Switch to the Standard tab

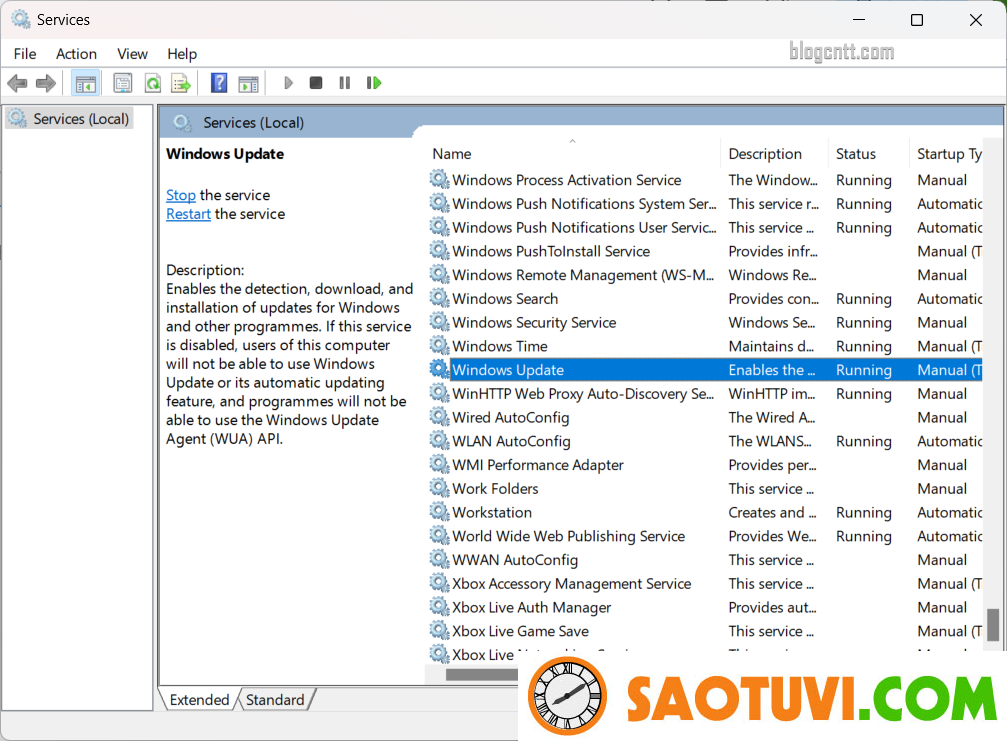click(275, 699)
